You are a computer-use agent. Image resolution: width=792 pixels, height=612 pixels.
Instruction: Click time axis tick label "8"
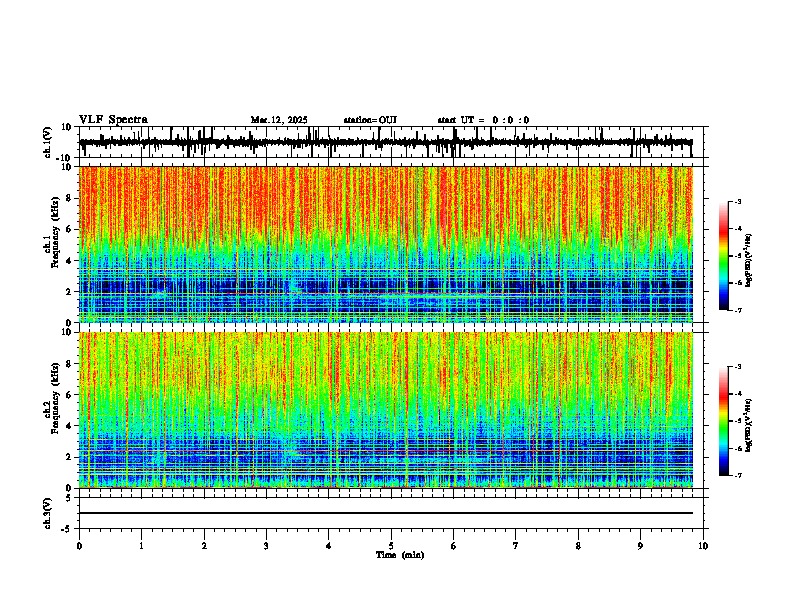tap(578, 546)
